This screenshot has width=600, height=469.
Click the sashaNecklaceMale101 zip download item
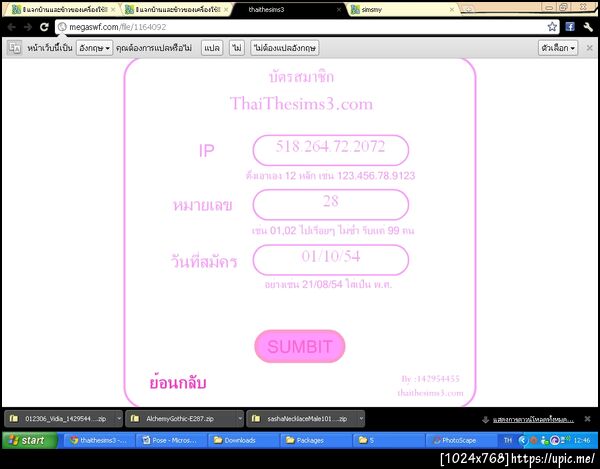[302, 419]
